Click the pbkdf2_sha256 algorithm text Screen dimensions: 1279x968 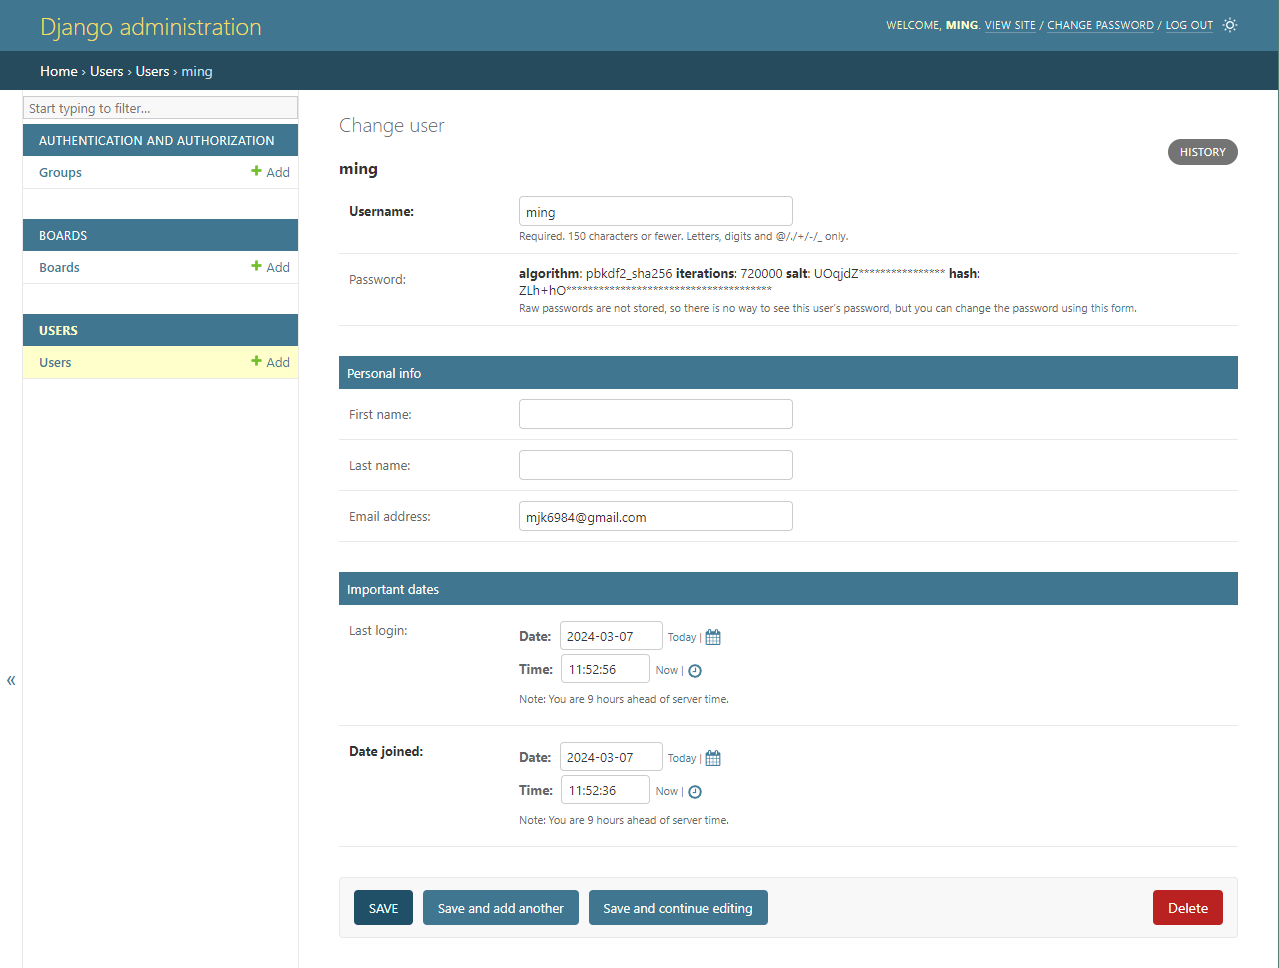point(629,273)
